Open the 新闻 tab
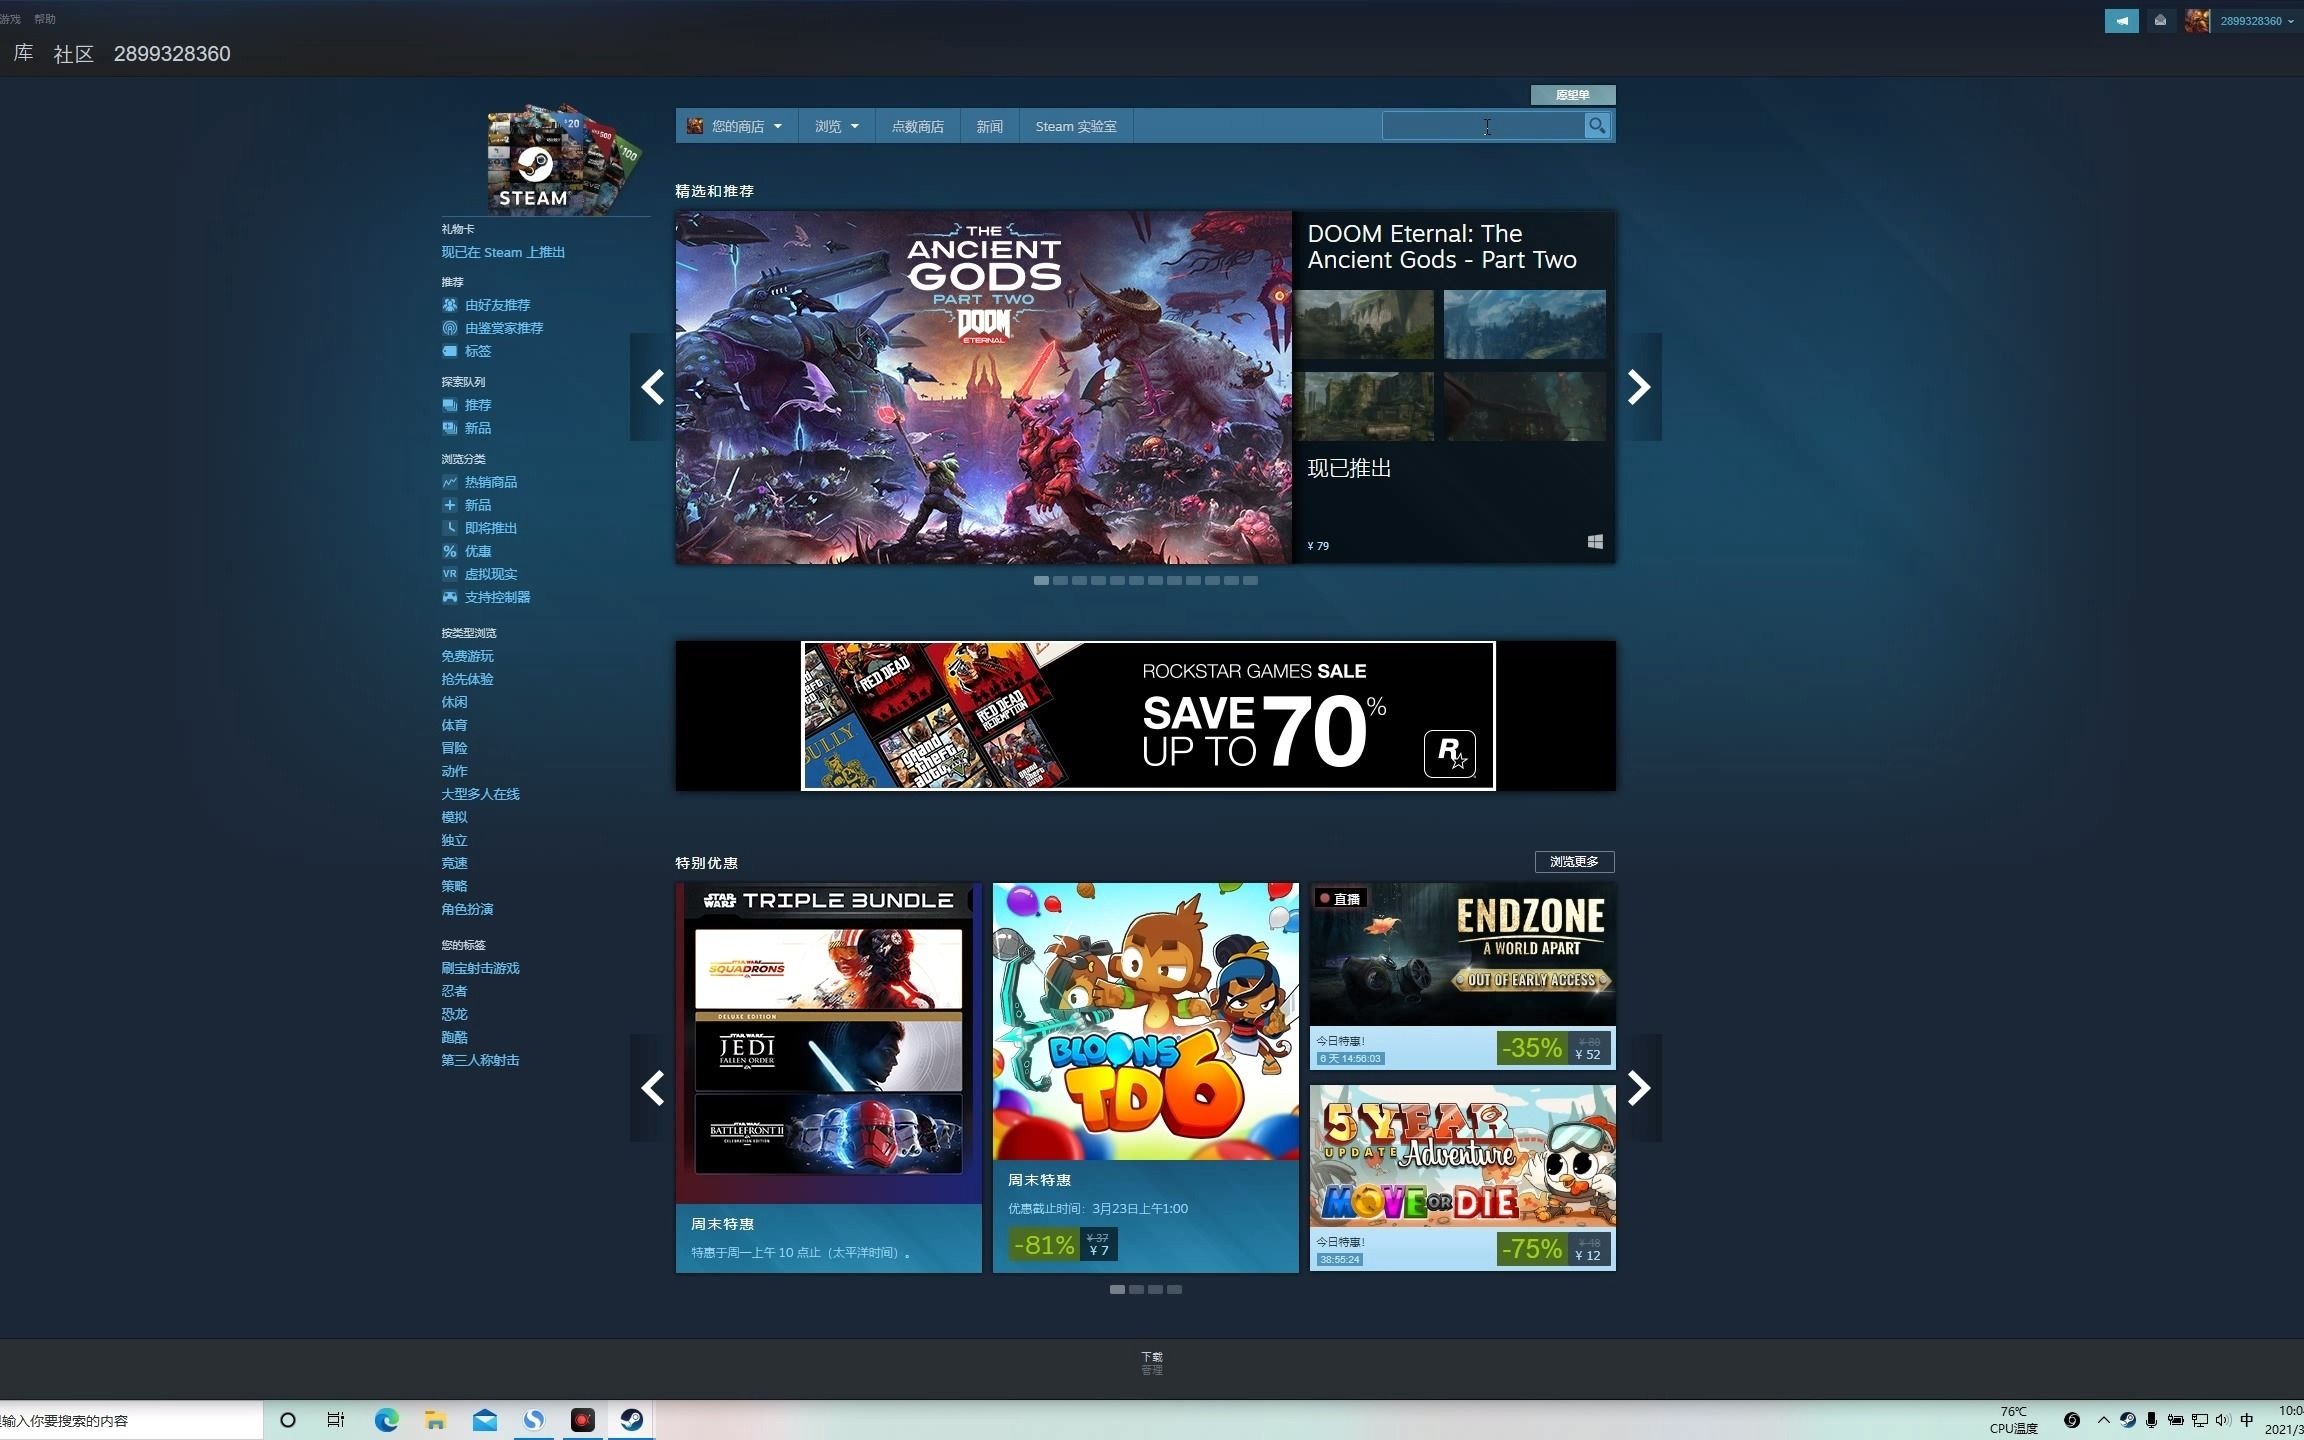 pos(989,126)
